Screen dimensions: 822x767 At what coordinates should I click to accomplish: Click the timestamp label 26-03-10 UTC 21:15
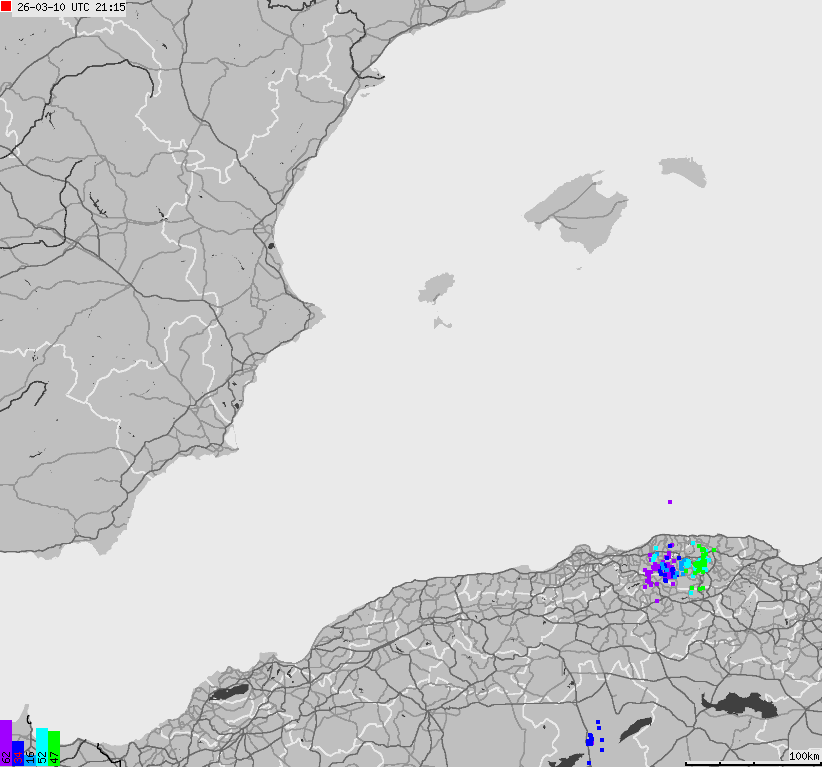70,6
